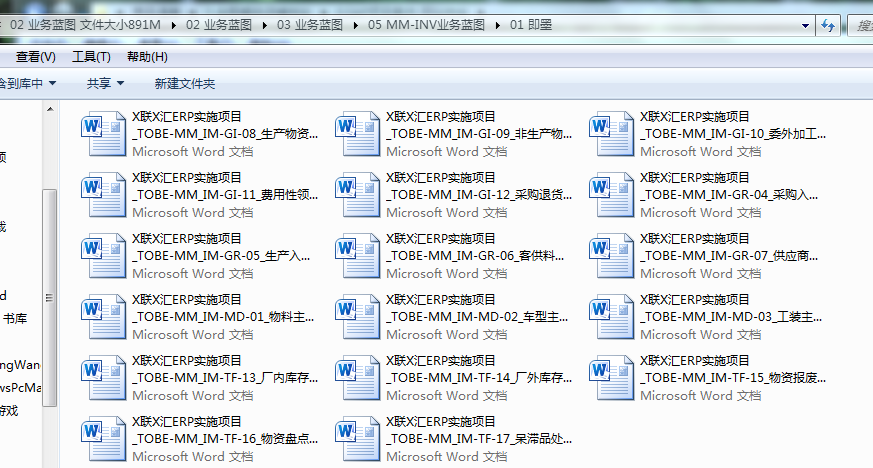Click the TOBE-MM_IM-TF-17 document icon
This screenshot has width=873, height=468.
click(357, 440)
